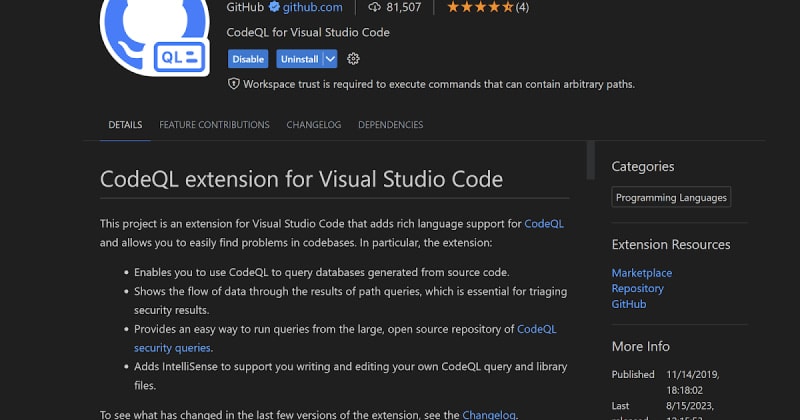800x420 pixels.
Task: Click the Programming Languages category tag
Action: tap(671, 198)
